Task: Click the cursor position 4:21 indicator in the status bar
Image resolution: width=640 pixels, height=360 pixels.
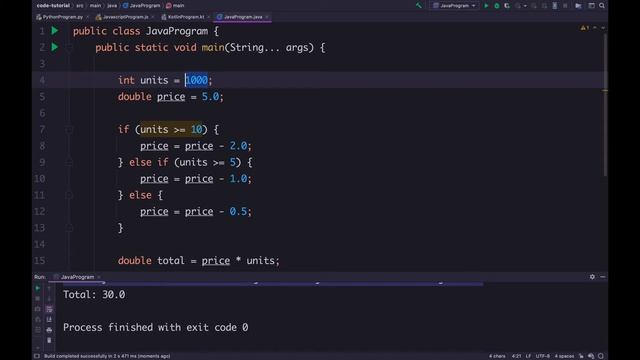Action: pyautogui.click(x=516, y=356)
